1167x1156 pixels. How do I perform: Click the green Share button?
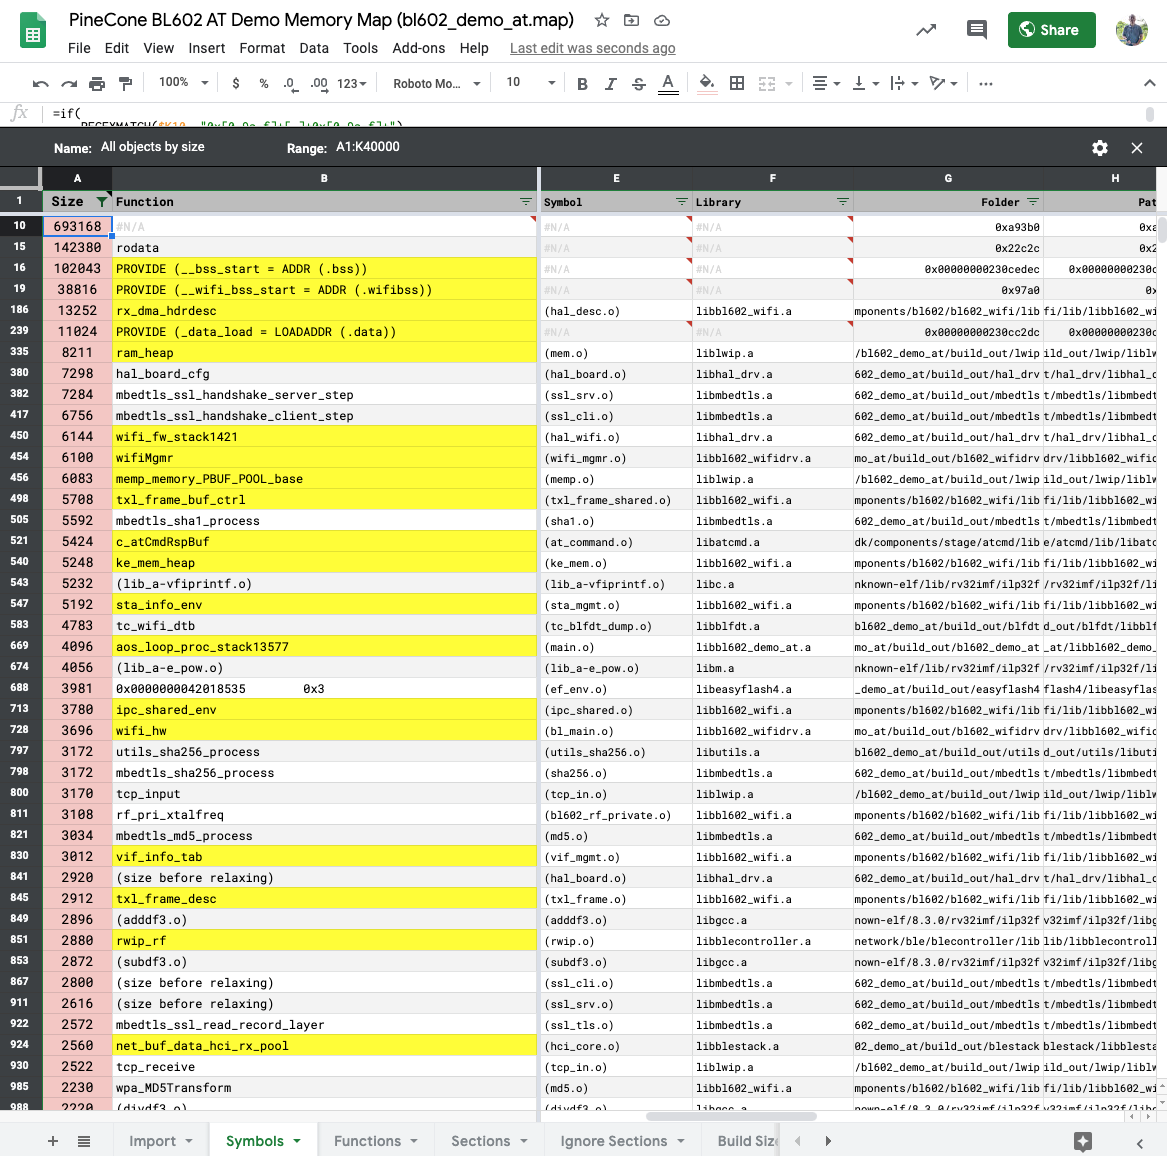click(1051, 30)
